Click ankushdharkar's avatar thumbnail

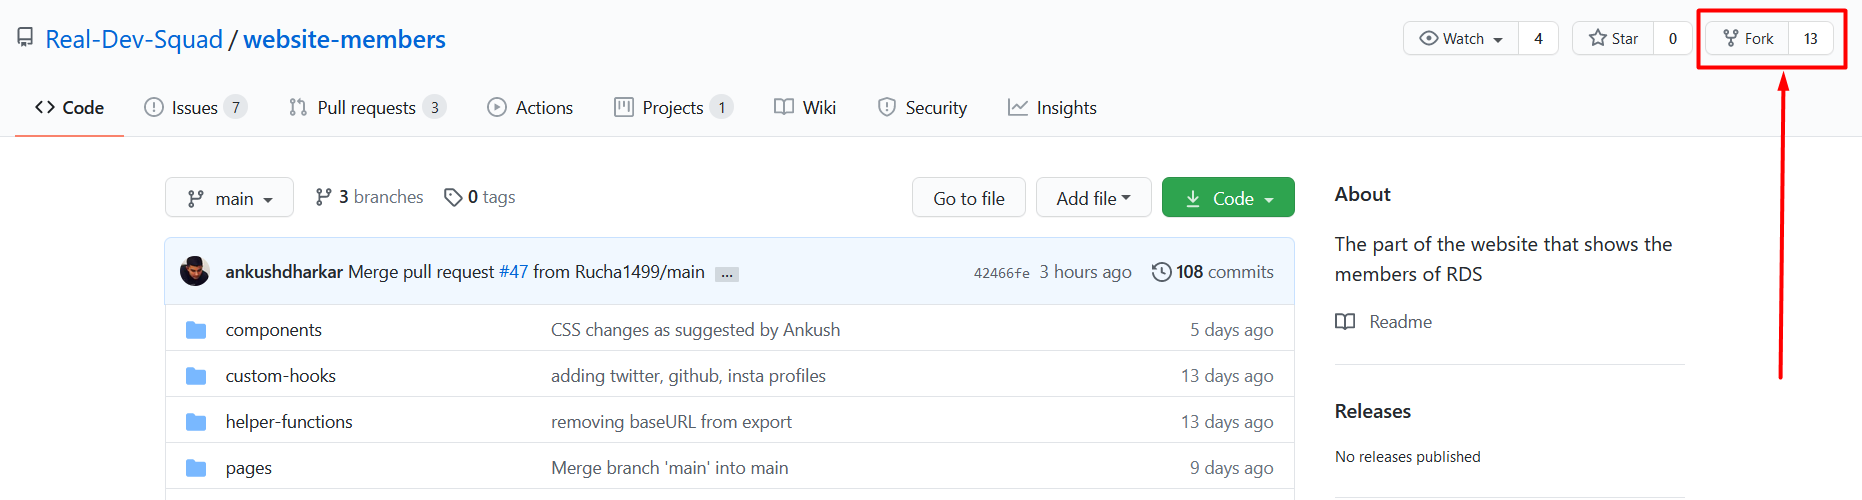[195, 271]
